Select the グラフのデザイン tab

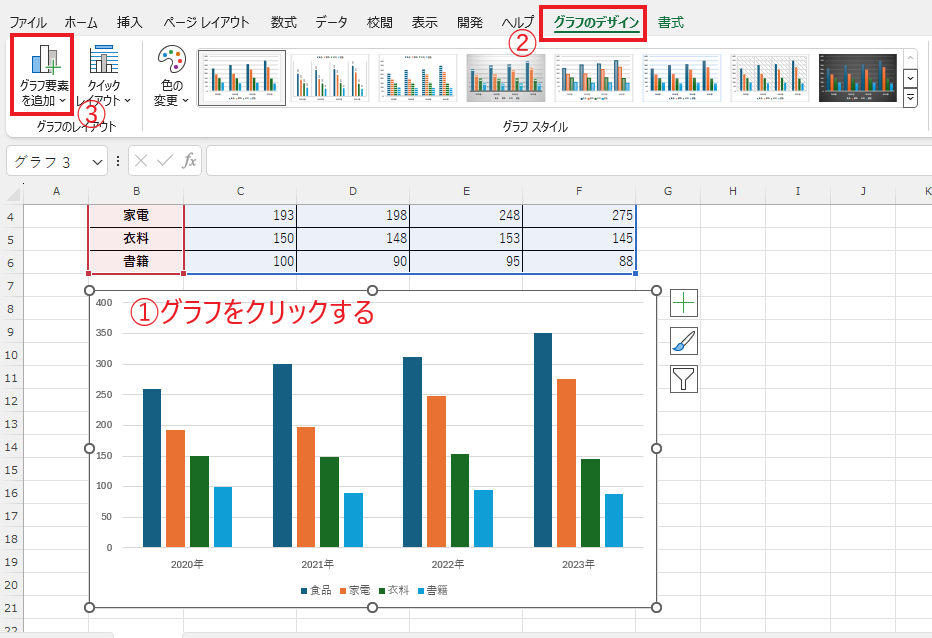596,23
